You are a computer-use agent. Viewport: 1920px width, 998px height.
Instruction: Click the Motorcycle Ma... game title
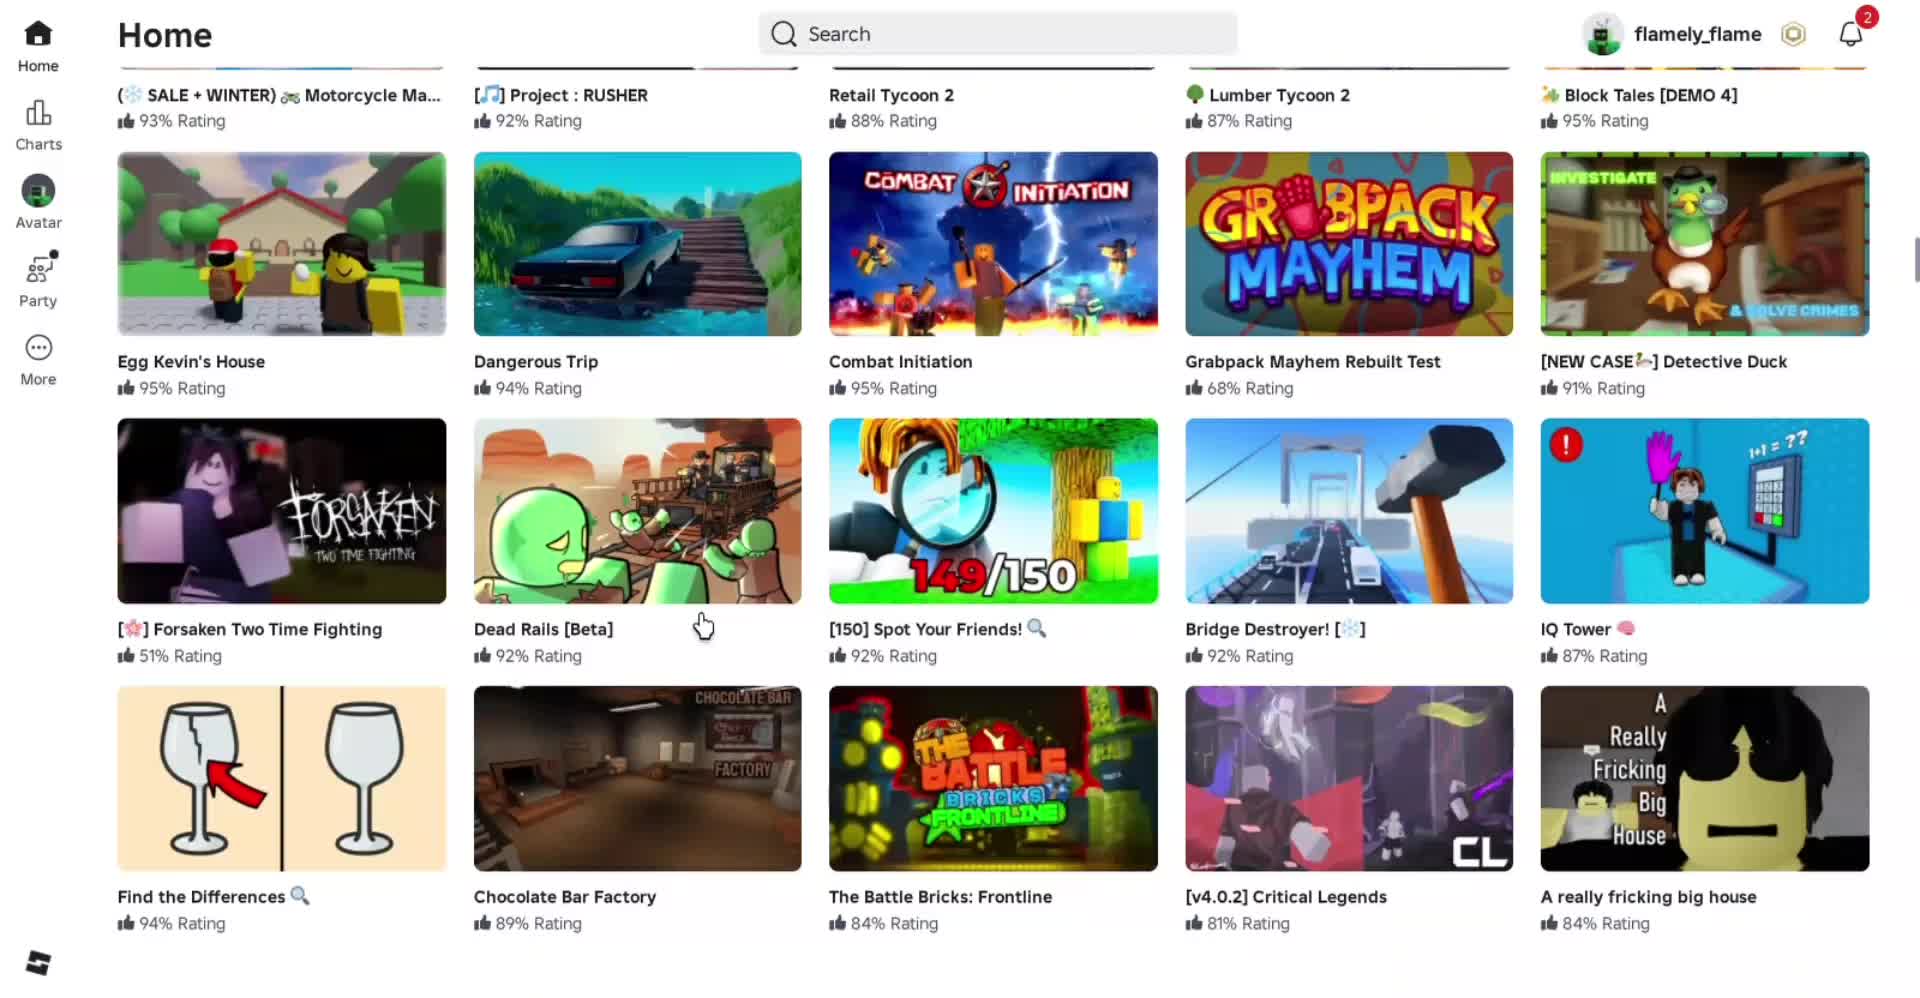click(279, 95)
